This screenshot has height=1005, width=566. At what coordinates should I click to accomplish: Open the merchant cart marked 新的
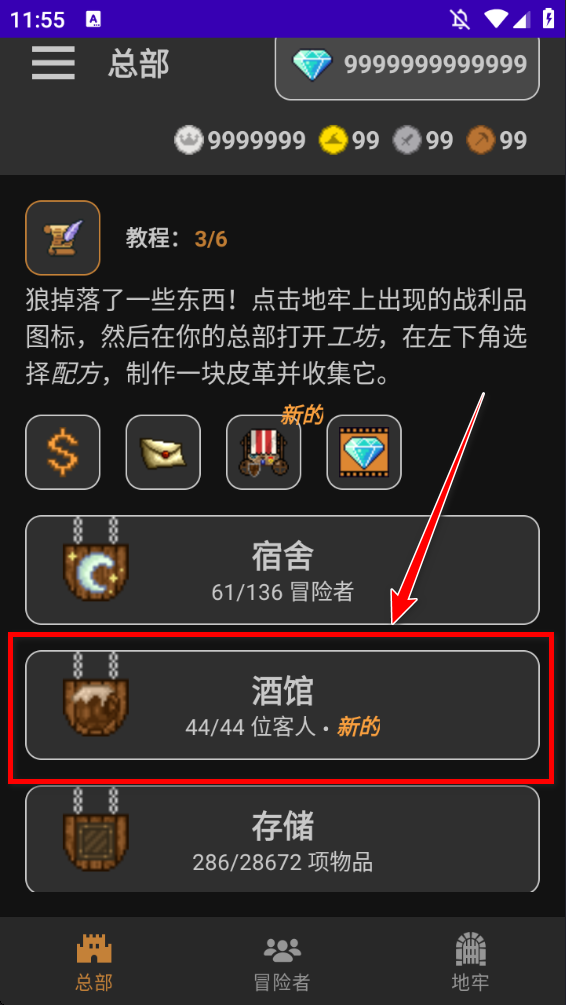(263, 452)
